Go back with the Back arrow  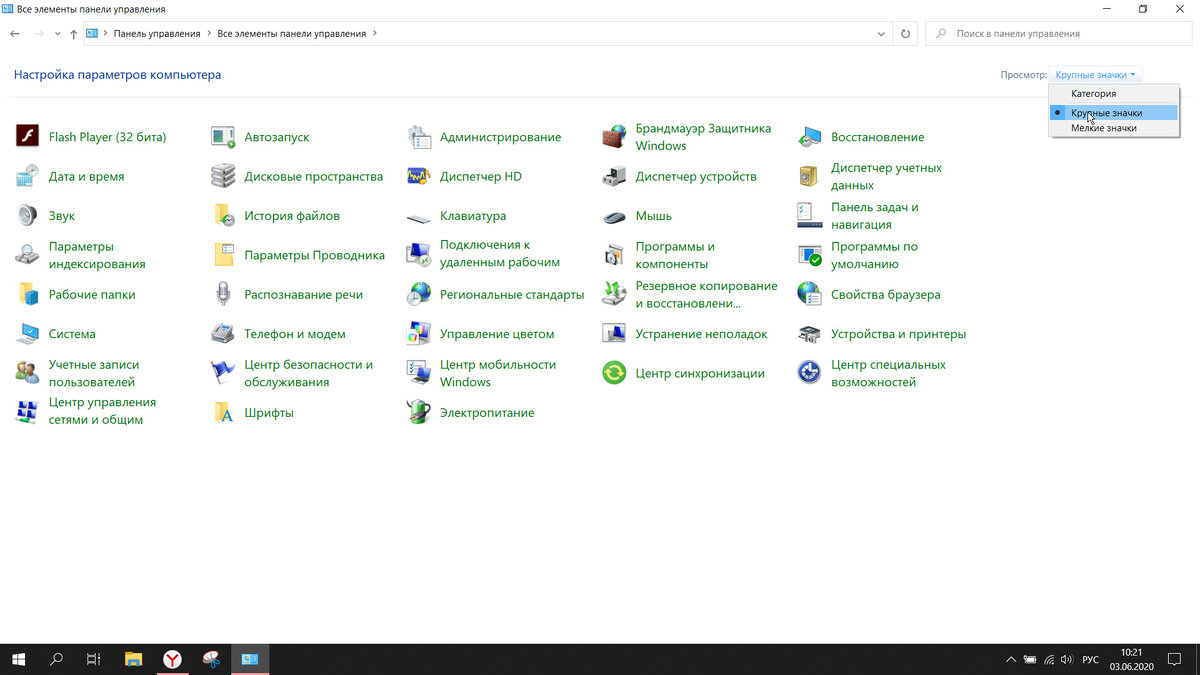click(15, 34)
